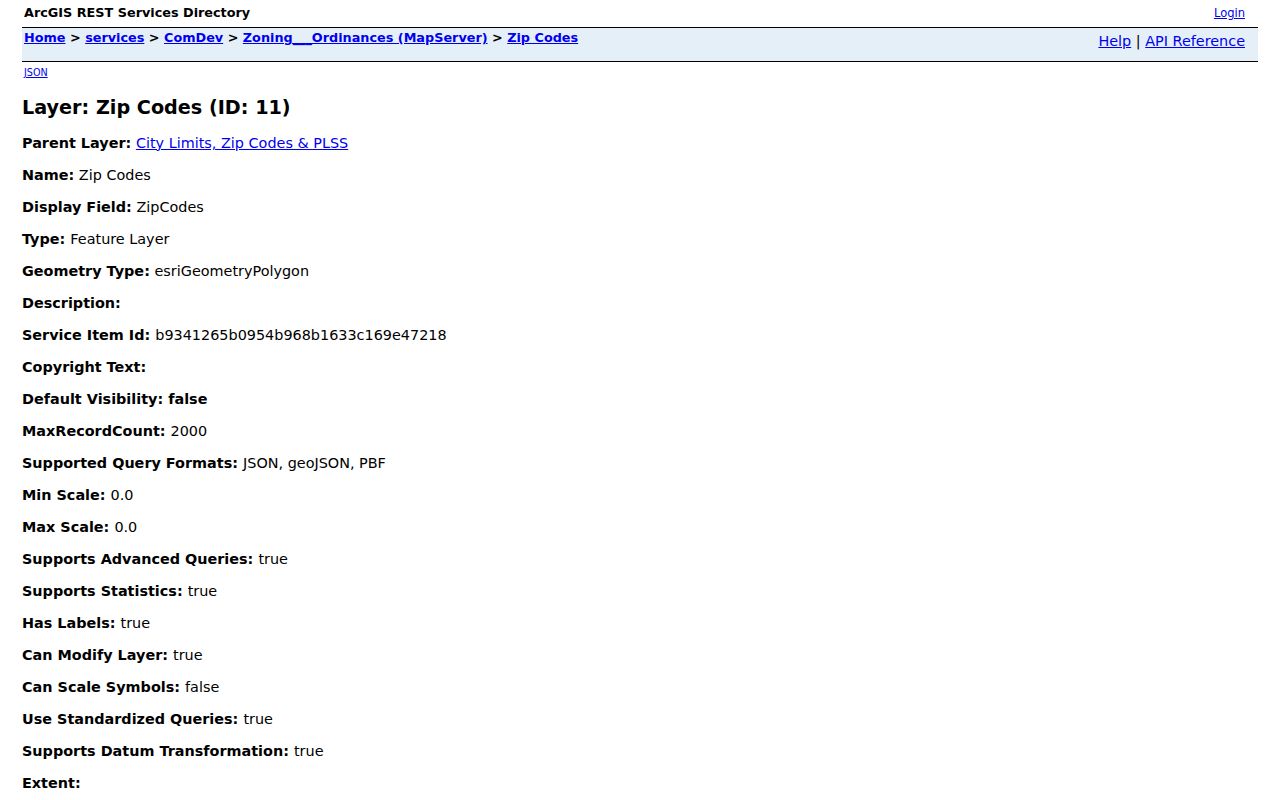This screenshot has height=800, width=1280.
Task: Click the Service Item Id value text
Action: [300, 335]
